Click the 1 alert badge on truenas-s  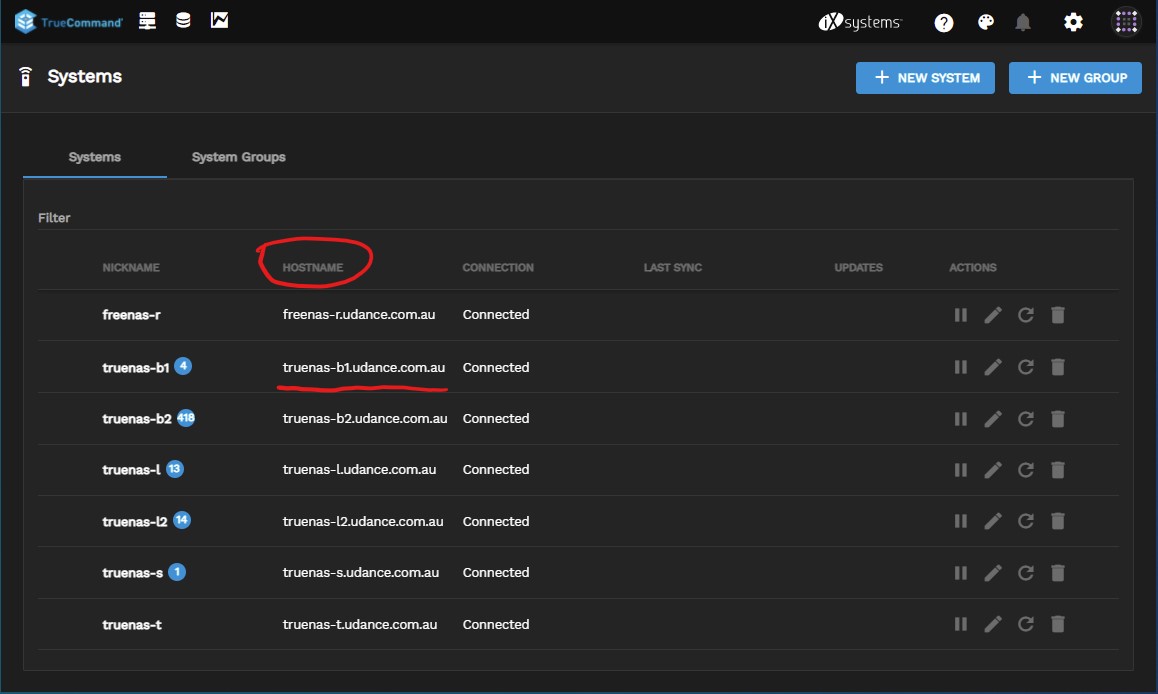(x=177, y=571)
